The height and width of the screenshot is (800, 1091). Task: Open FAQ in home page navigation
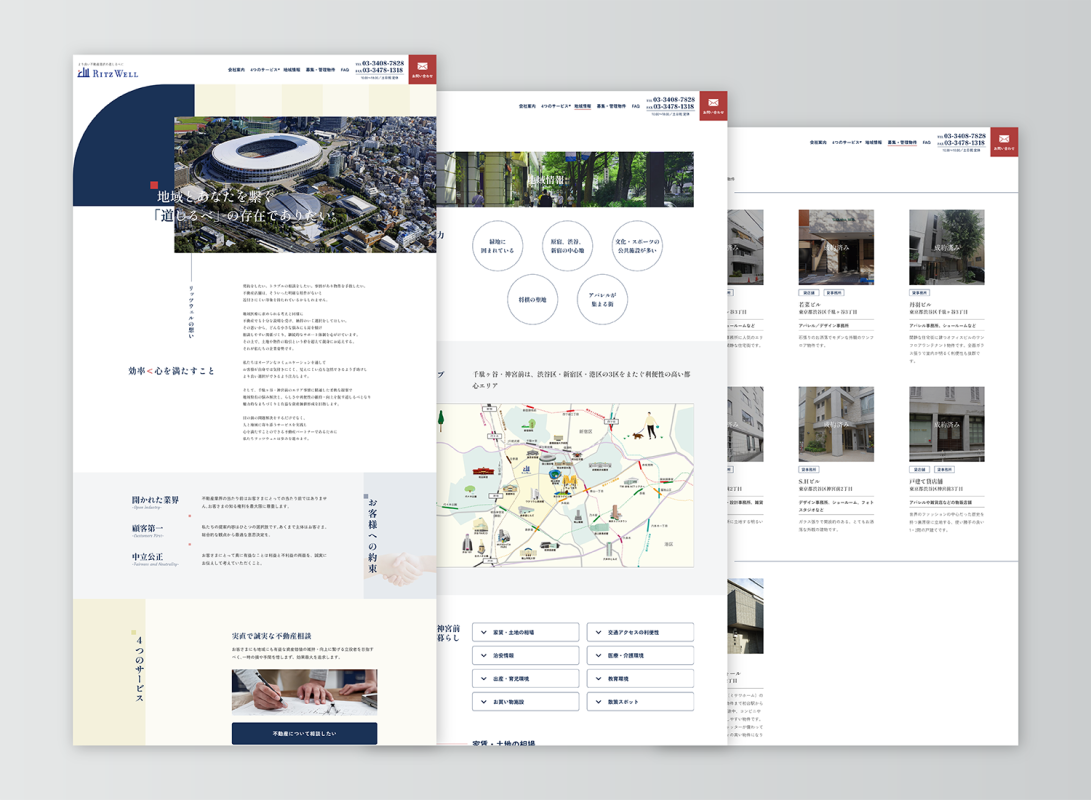tap(345, 70)
